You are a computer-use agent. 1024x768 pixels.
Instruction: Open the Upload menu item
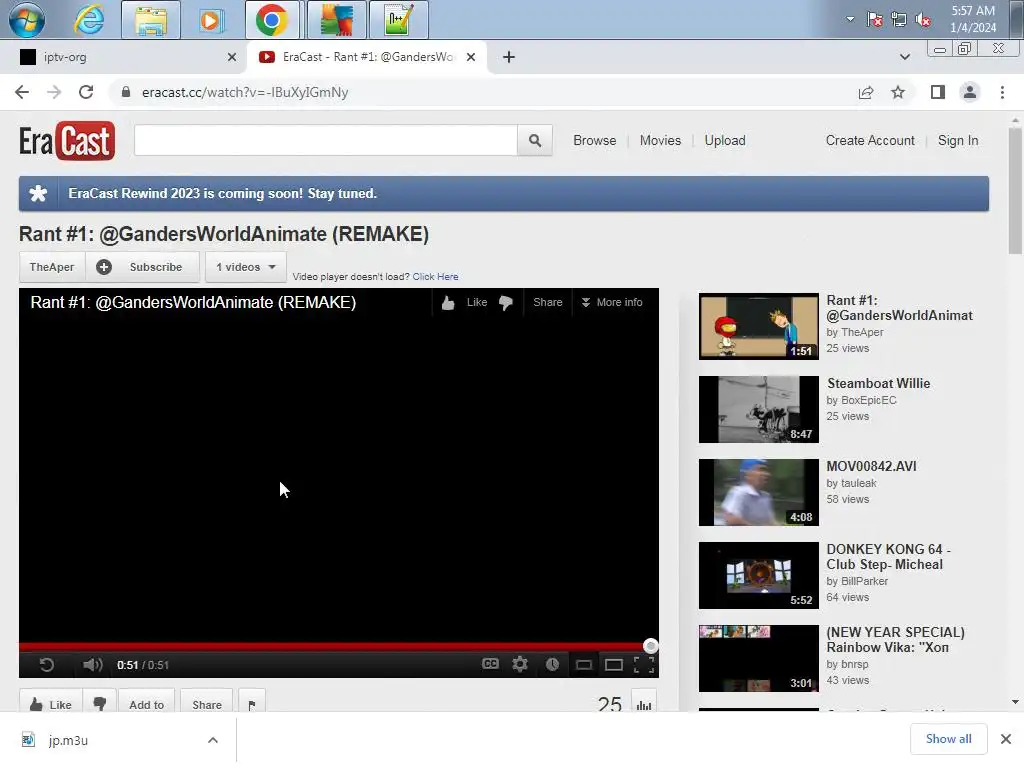(x=725, y=140)
